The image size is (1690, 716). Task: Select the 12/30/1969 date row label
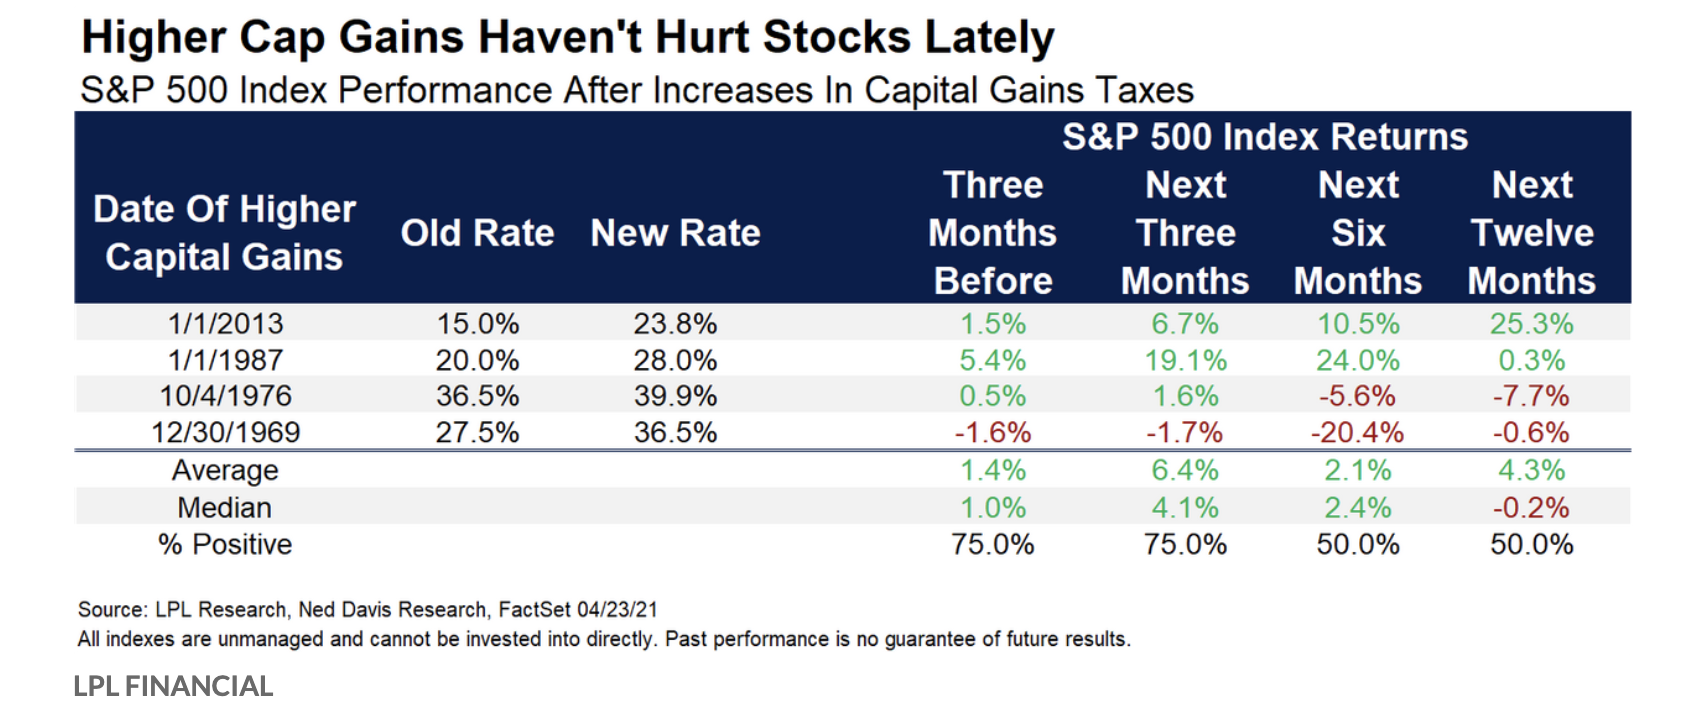tap(225, 432)
